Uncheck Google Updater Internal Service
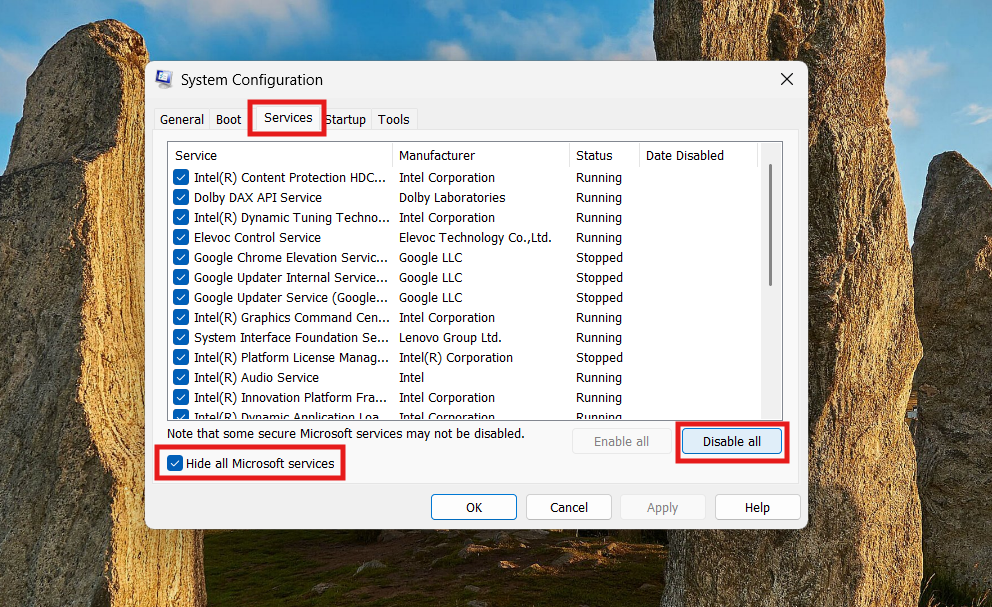Image resolution: width=992 pixels, height=607 pixels. click(181, 277)
